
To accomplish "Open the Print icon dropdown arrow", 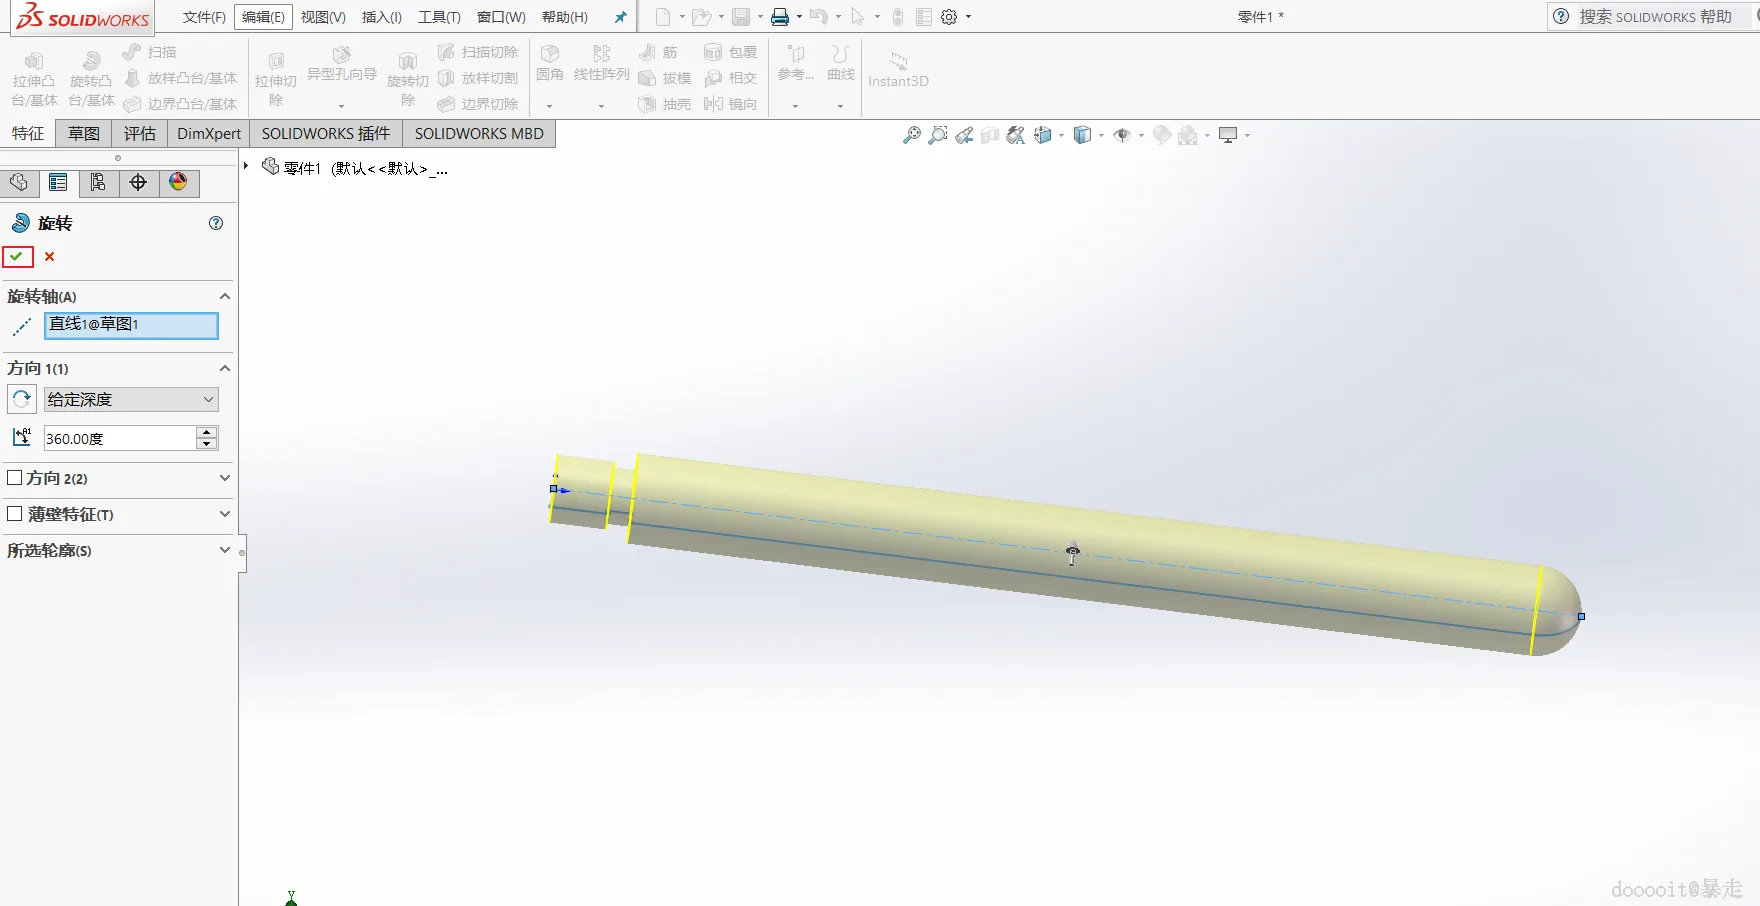I will click(799, 17).
